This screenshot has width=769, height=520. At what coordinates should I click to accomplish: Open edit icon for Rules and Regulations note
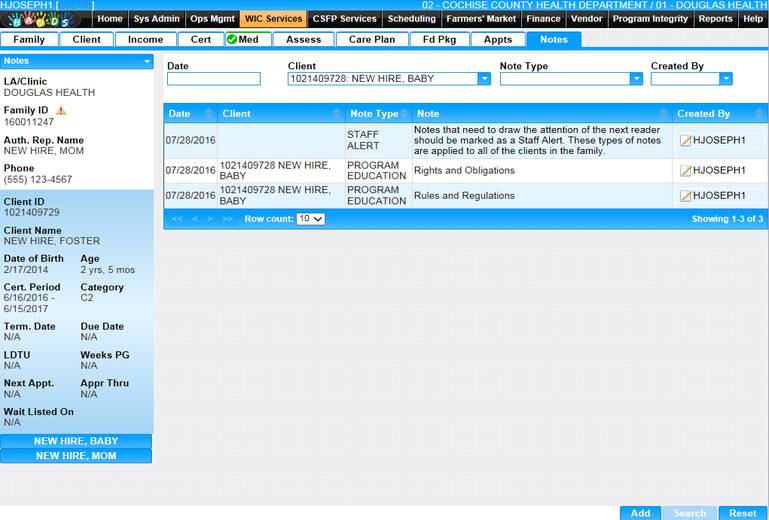click(x=685, y=196)
